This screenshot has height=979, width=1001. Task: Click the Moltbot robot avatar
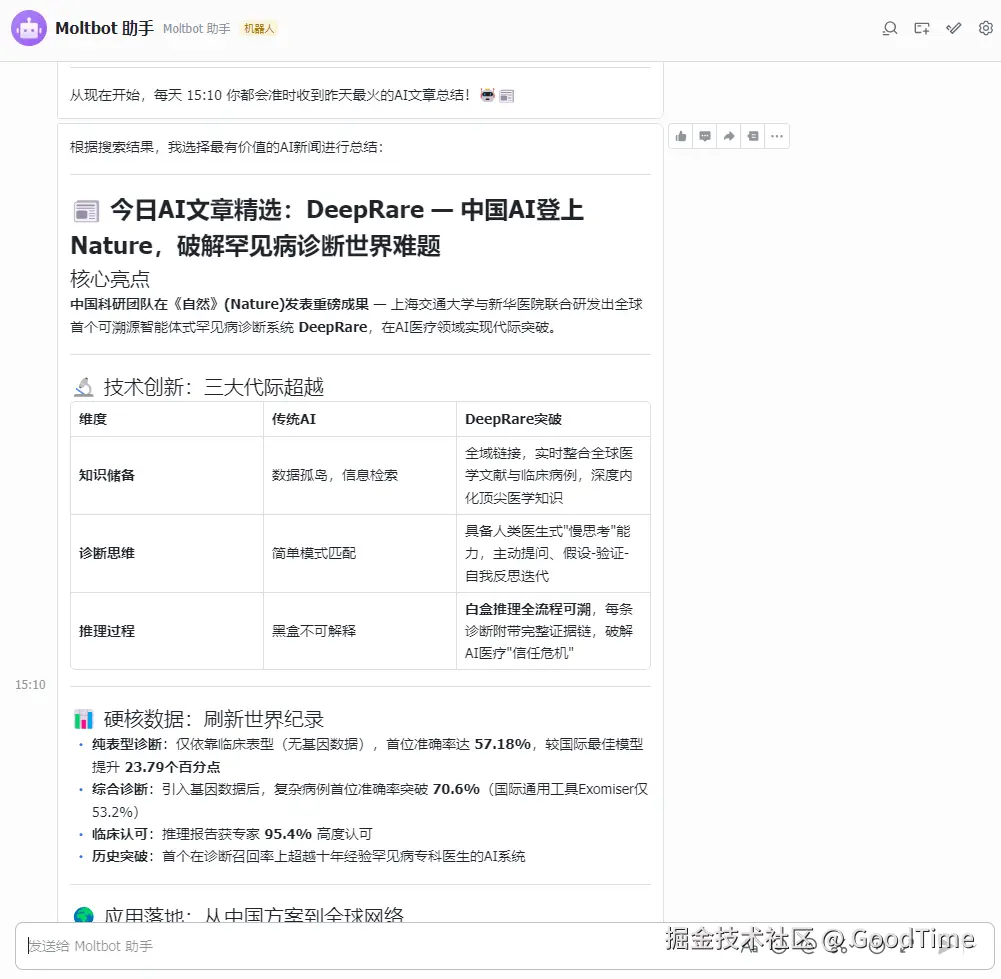(x=29, y=28)
